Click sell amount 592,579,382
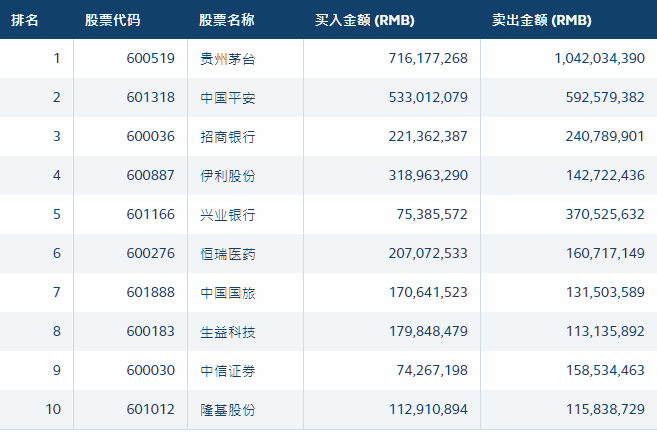Screen dimensions: 657x432 pos(605,97)
